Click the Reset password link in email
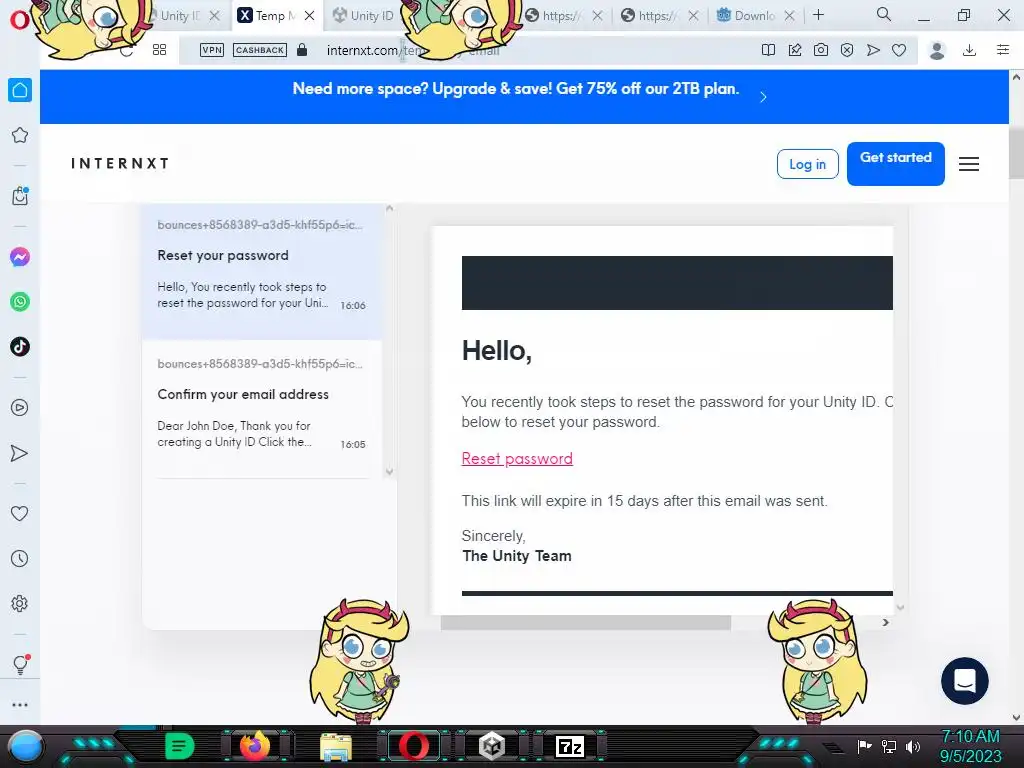 517,458
